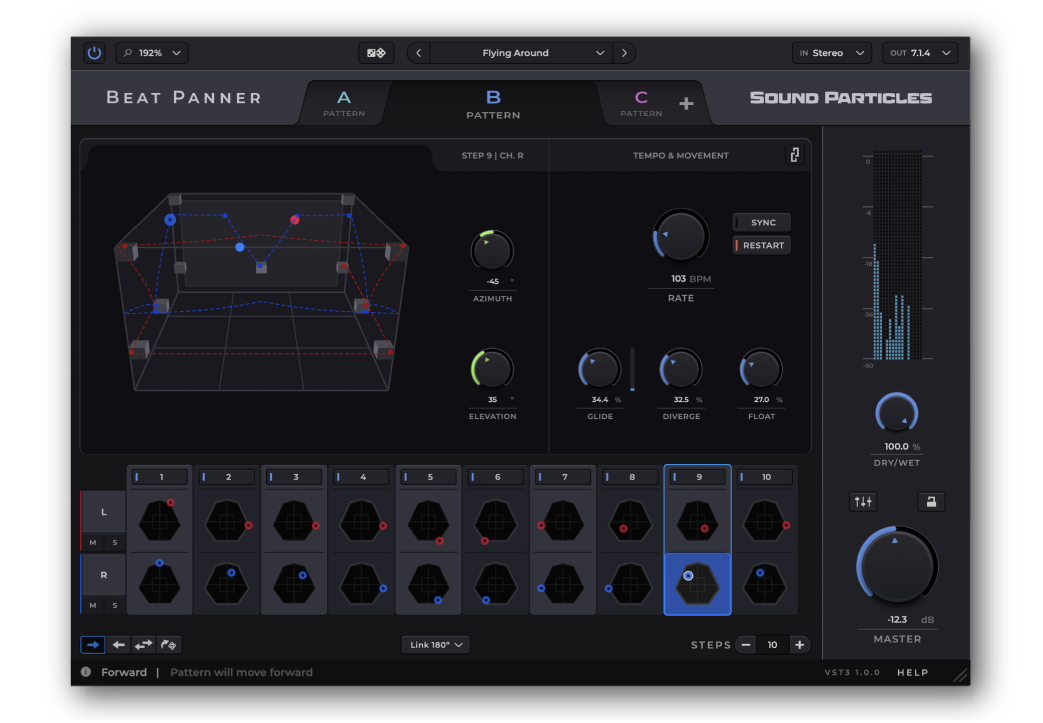Screen dimensions: 1043x723
Task: Click the Diverge knob
Action: point(680,369)
